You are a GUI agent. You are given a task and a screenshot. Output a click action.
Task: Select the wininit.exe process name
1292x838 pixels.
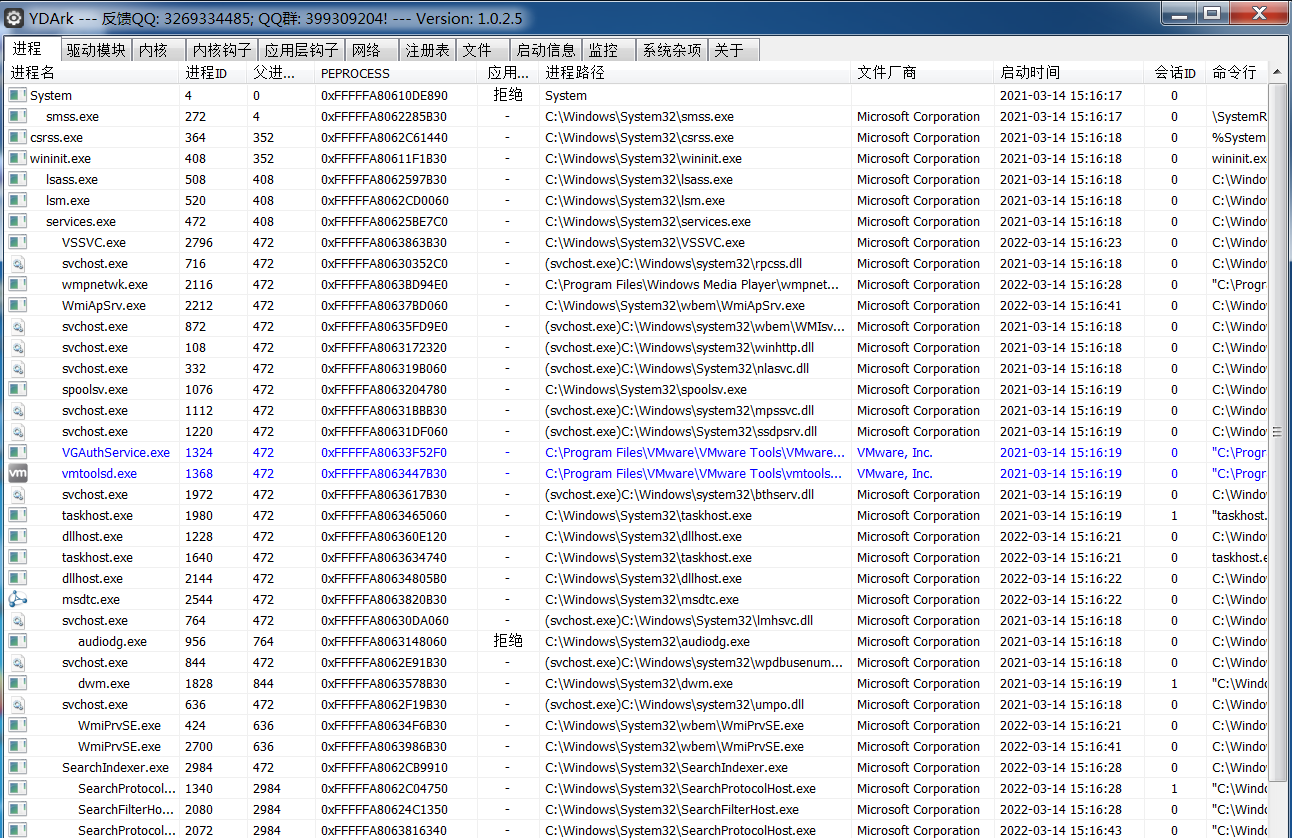click(x=60, y=159)
